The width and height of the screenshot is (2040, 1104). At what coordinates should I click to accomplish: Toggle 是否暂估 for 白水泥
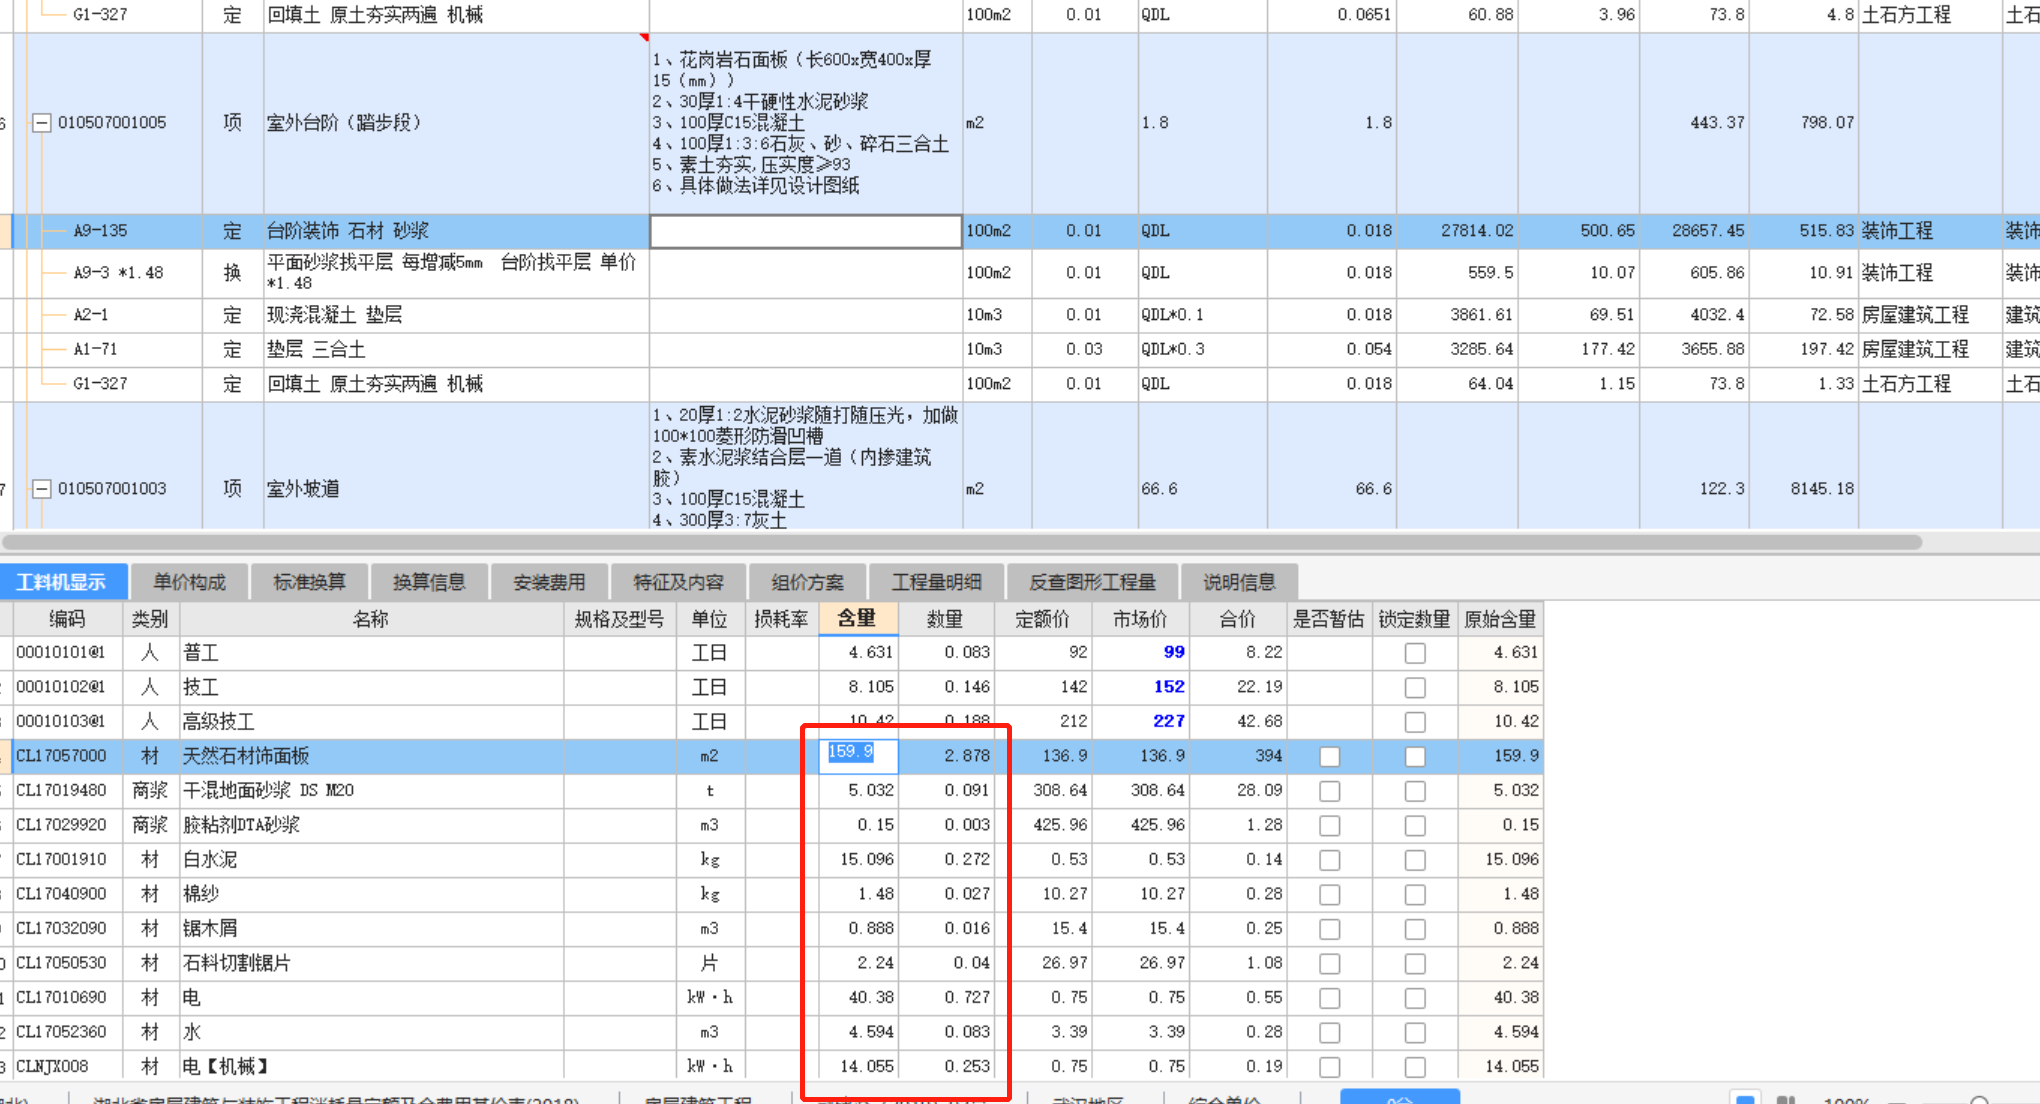click(1329, 860)
